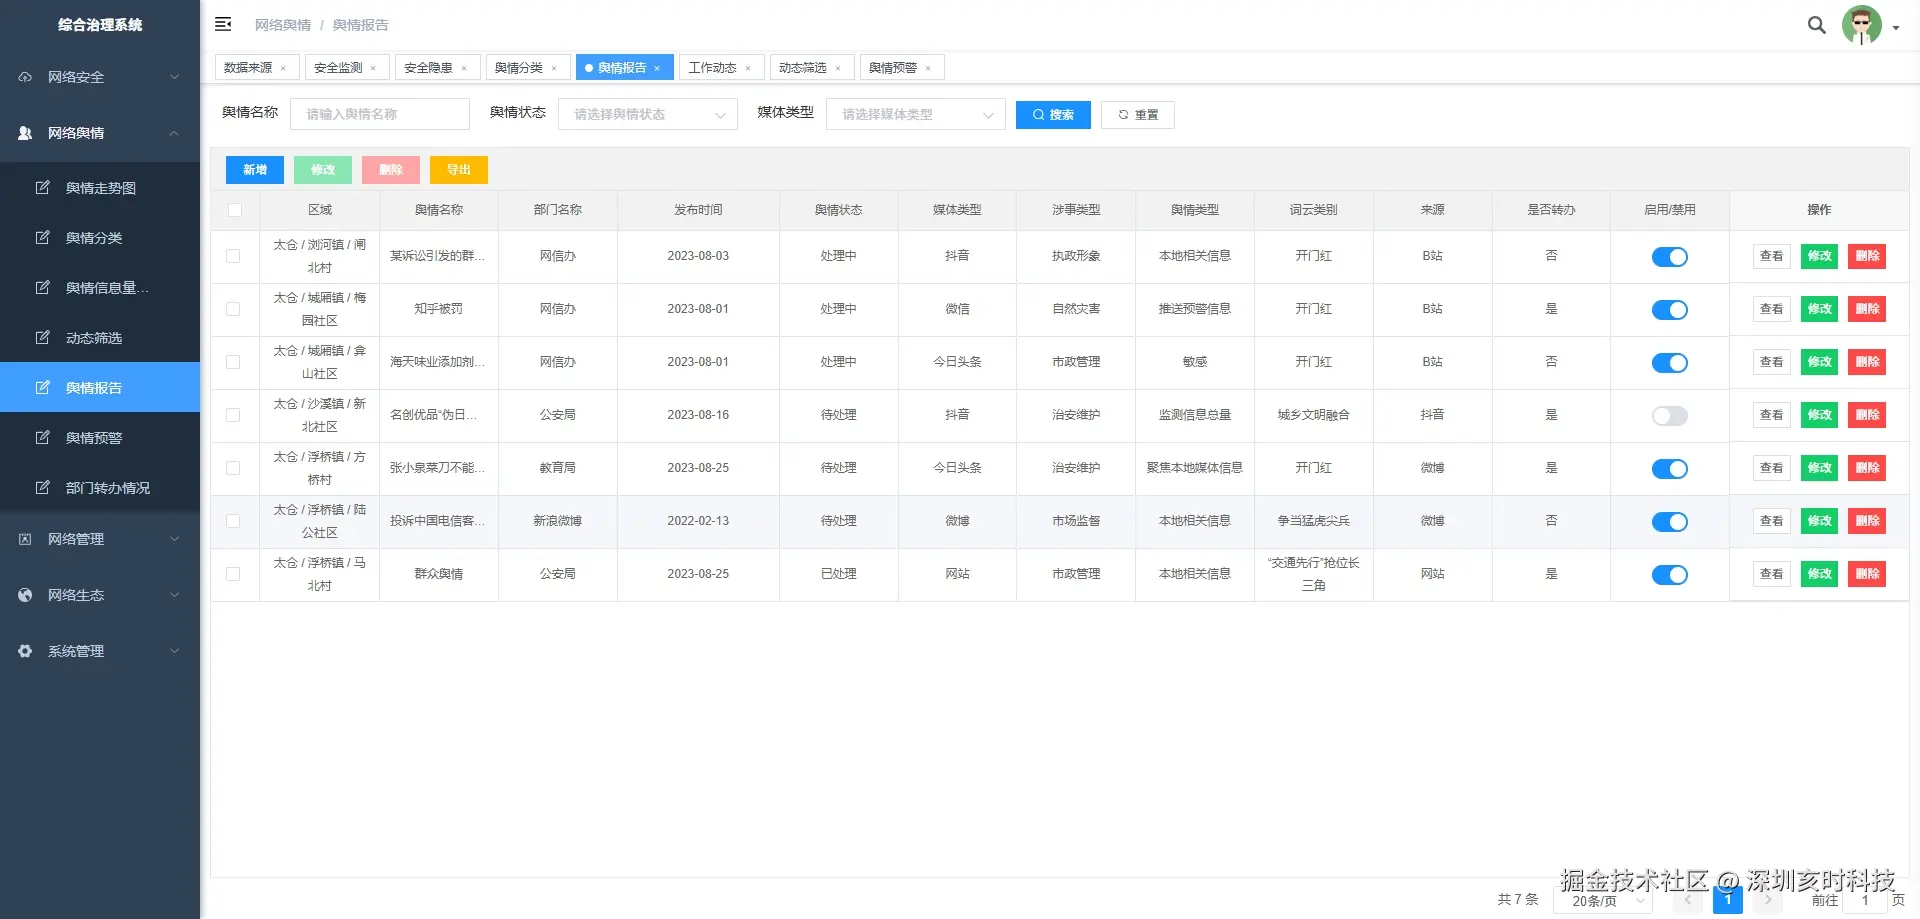The image size is (1920, 919).
Task: Open 舆情走势图 in sidebar
Action: (x=100, y=188)
